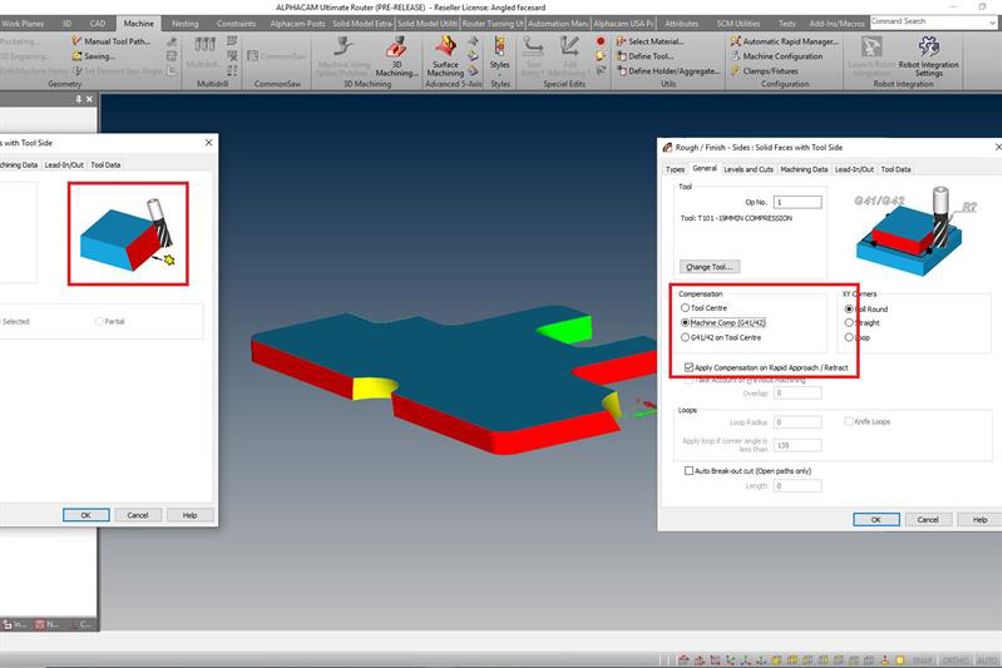Open Select Material command

pyautogui.click(x=650, y=41)
